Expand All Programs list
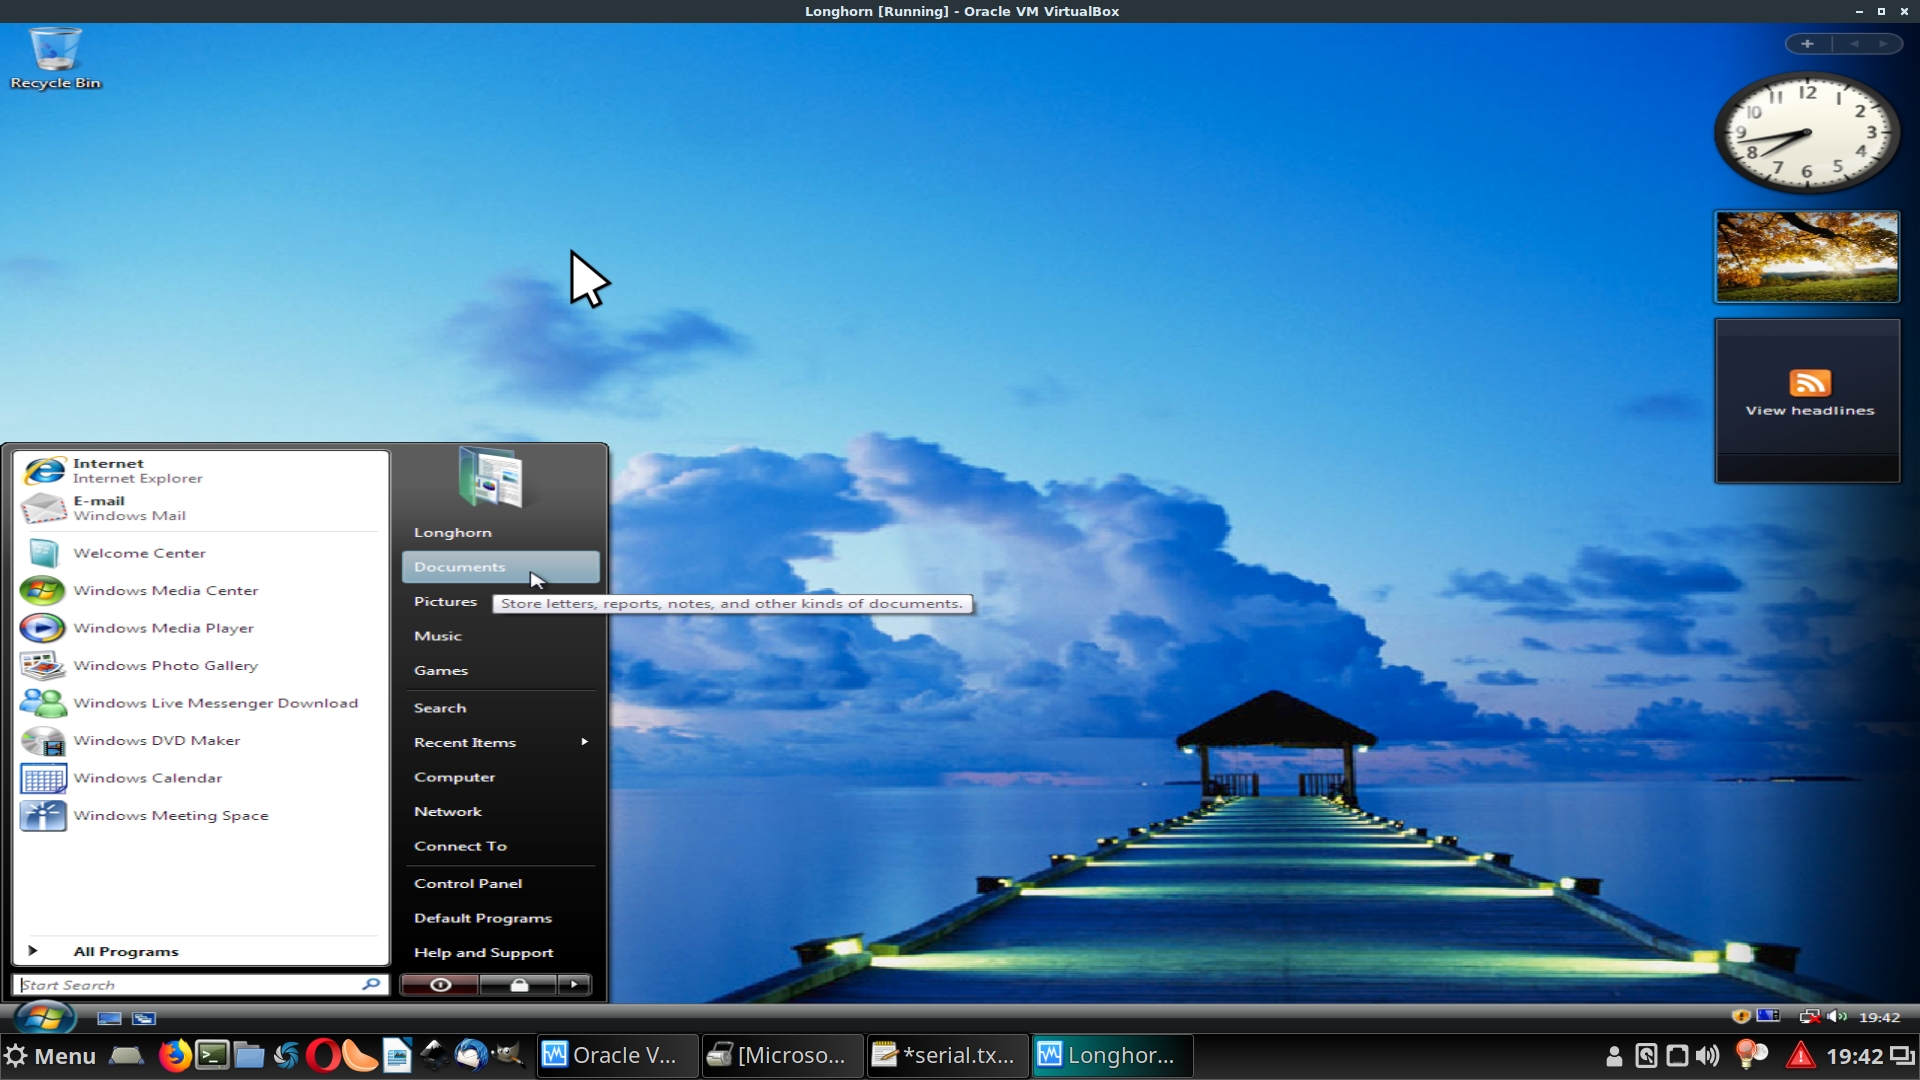This screenshot has height=1080, width=1920. tap(125, 952)
